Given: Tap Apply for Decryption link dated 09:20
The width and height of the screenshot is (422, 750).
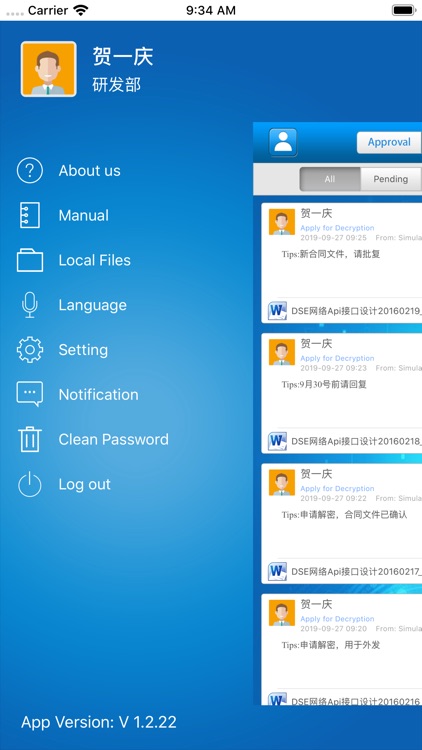Looking at the screenshot, I should coord(337,619).
